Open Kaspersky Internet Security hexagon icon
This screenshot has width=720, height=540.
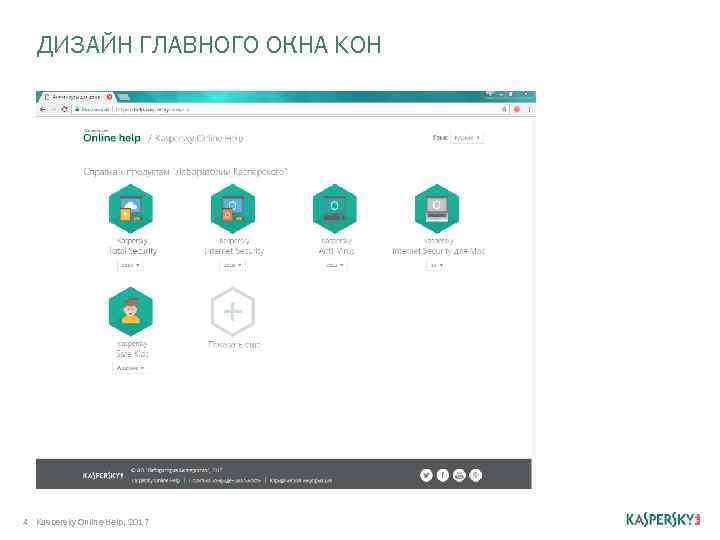[233, 209]
